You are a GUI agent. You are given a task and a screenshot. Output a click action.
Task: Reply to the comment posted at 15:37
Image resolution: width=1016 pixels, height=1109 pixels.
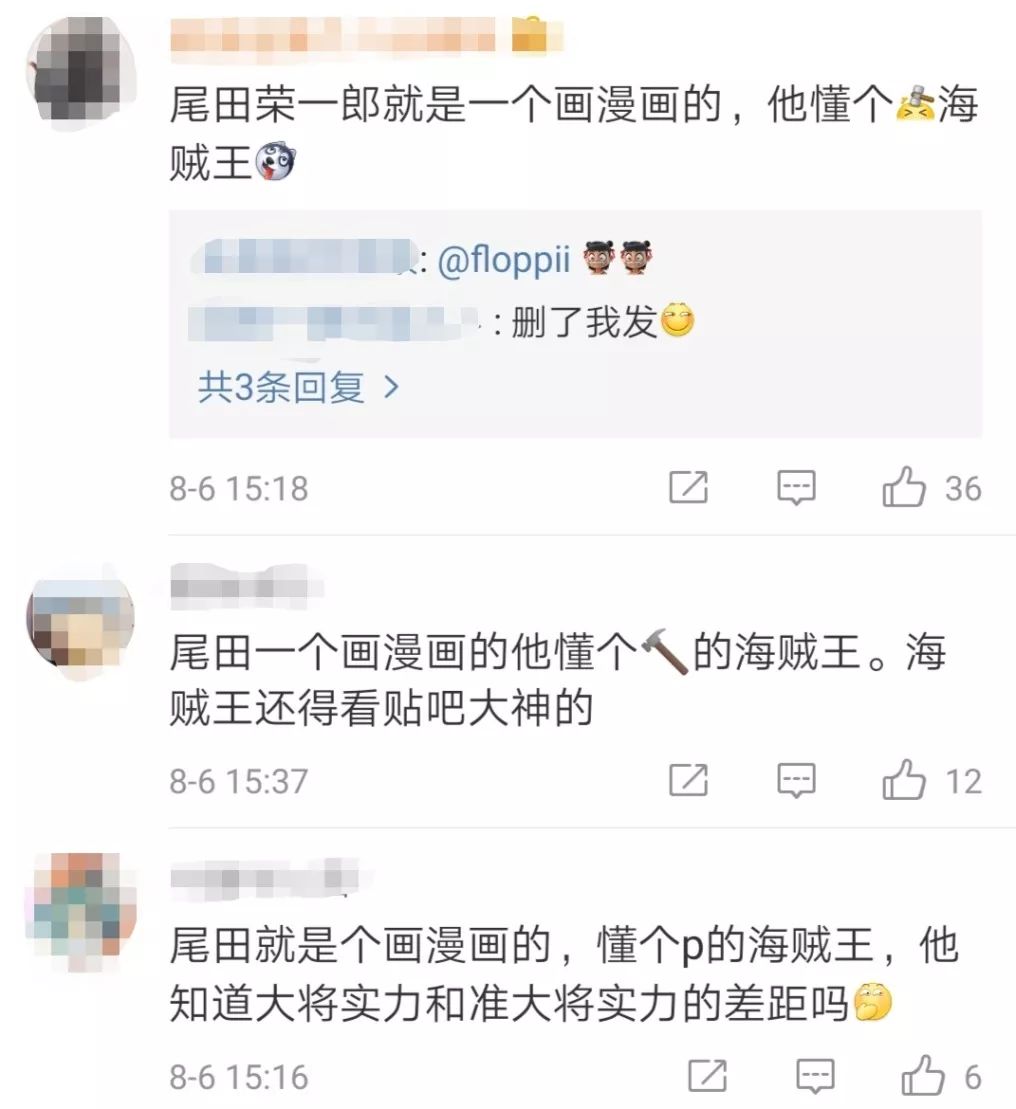796,781
